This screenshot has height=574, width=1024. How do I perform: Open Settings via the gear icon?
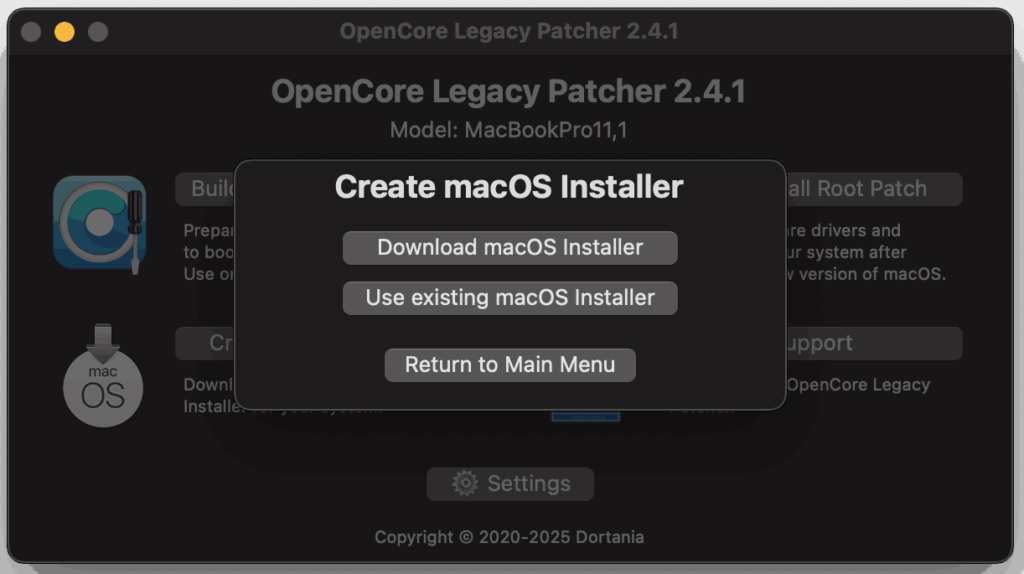[x=465, y=484]
